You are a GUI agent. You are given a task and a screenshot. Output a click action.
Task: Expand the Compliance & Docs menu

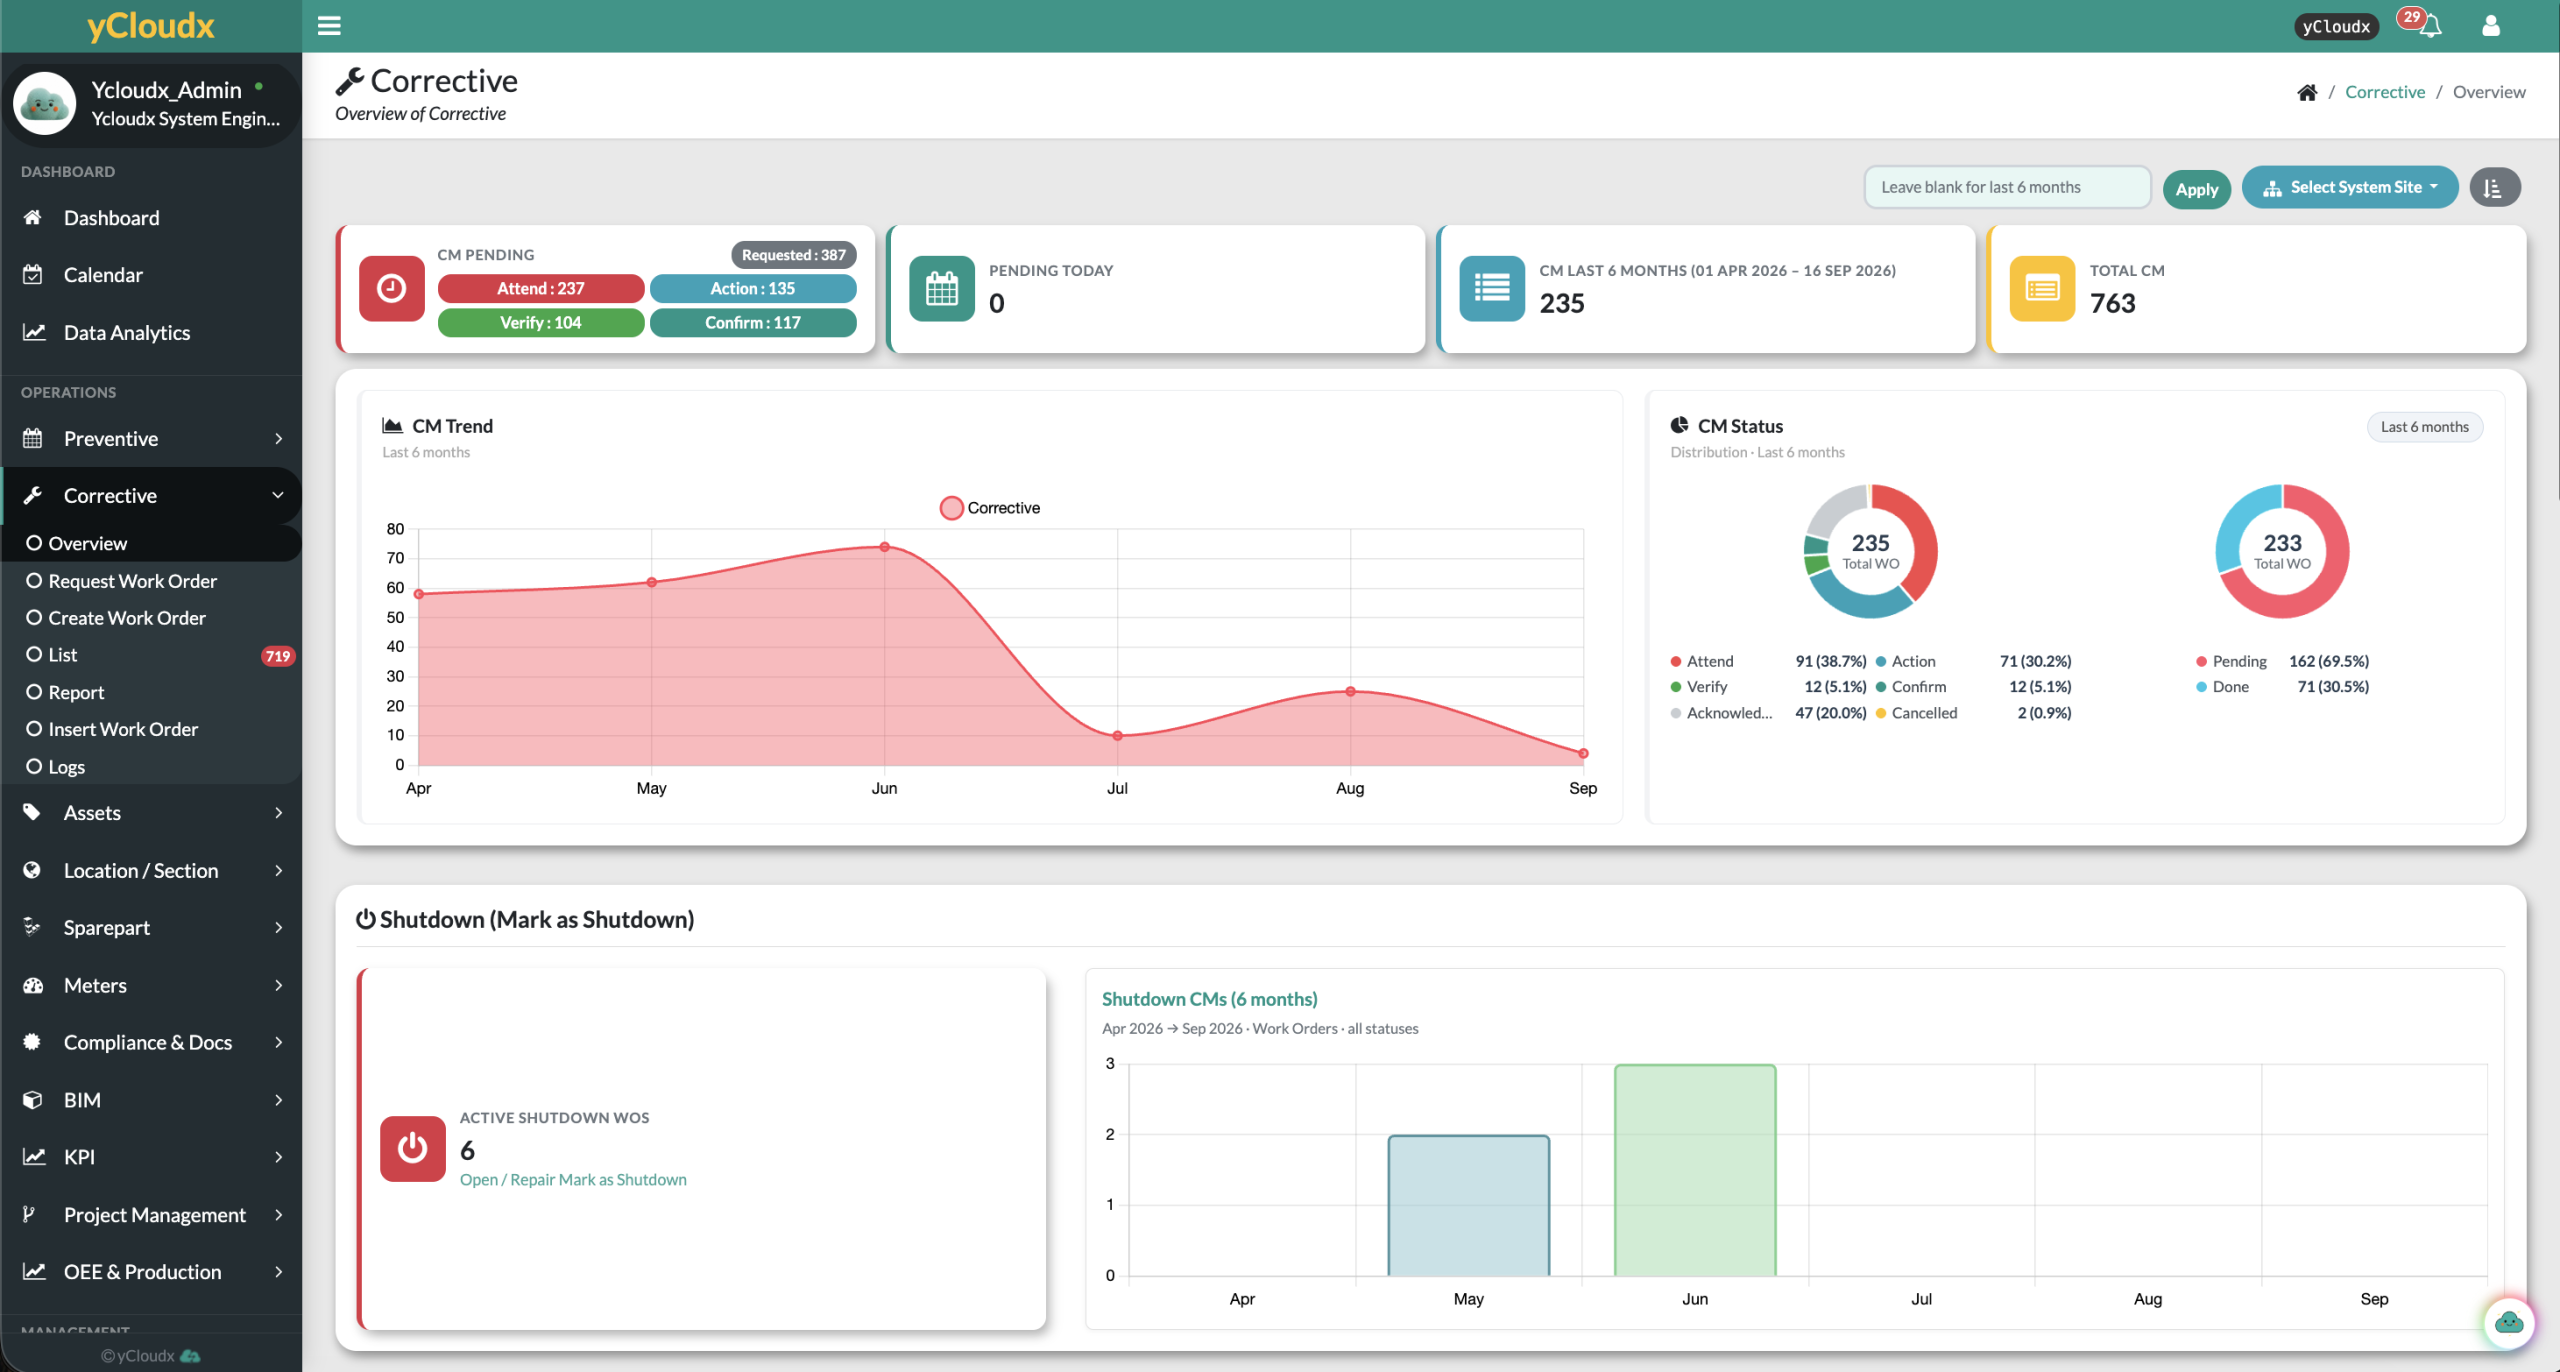point(151,1042)
